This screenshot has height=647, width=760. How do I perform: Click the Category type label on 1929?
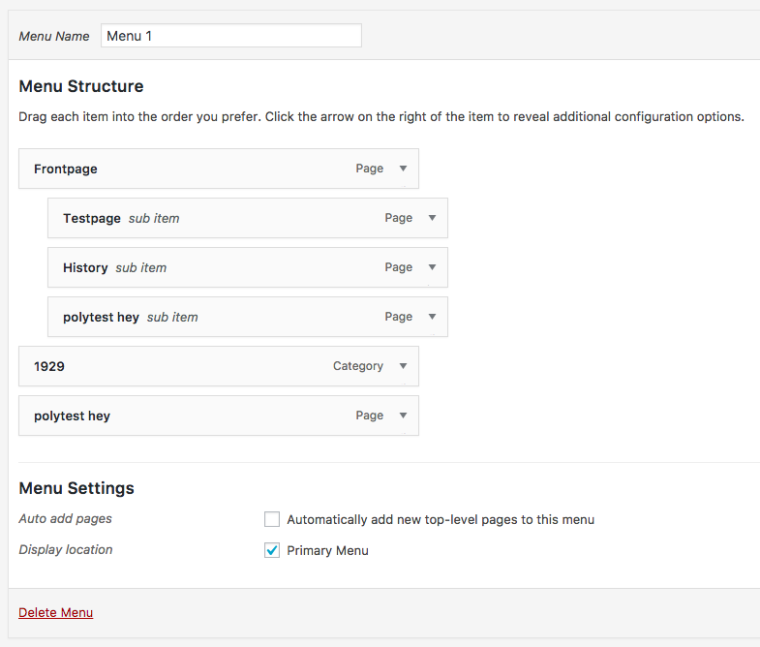click(x=358, y=366)
